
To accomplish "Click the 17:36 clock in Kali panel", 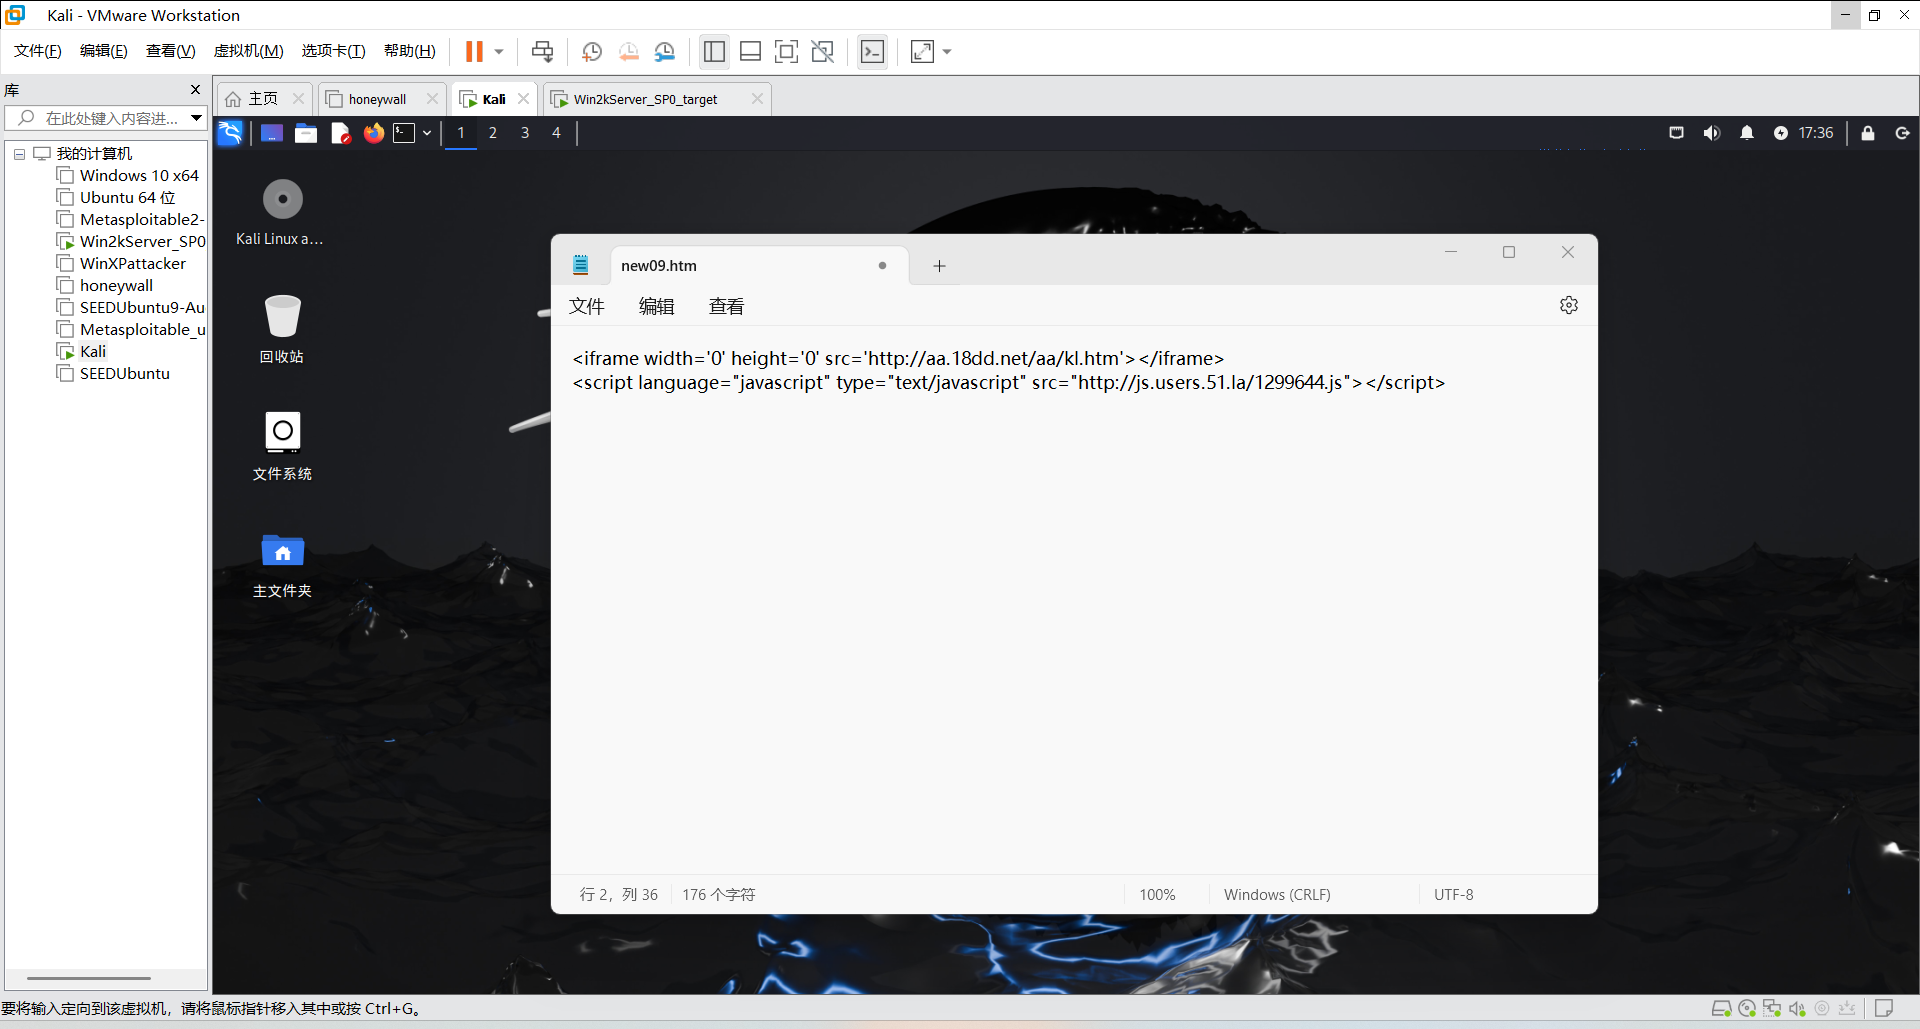I will 1816,133.
